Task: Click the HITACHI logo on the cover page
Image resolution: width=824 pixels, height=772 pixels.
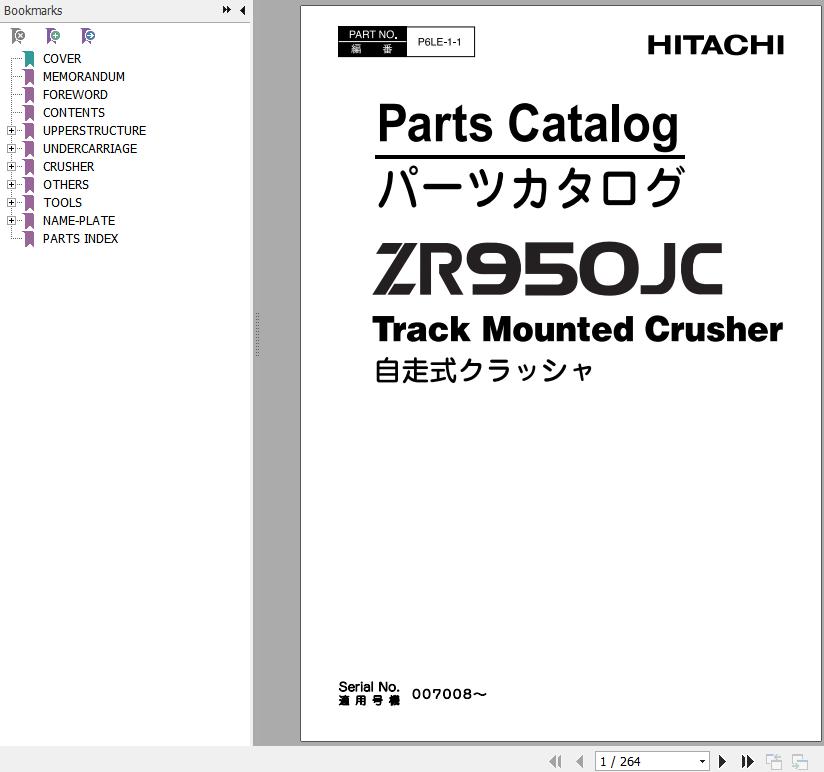Action: point(715,45)
